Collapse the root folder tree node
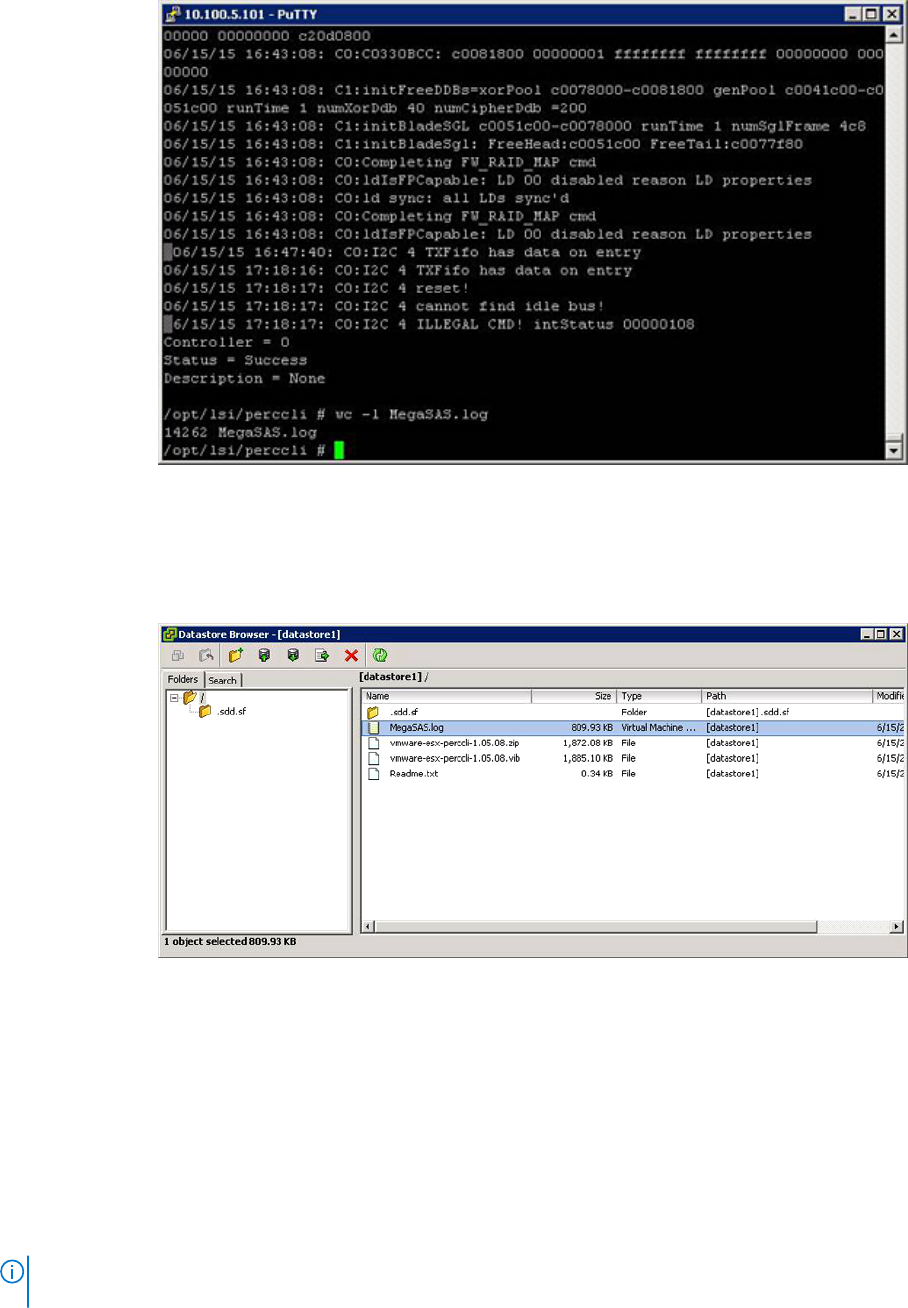Screen dimensions: 908x1308 [x=174, y=698]
